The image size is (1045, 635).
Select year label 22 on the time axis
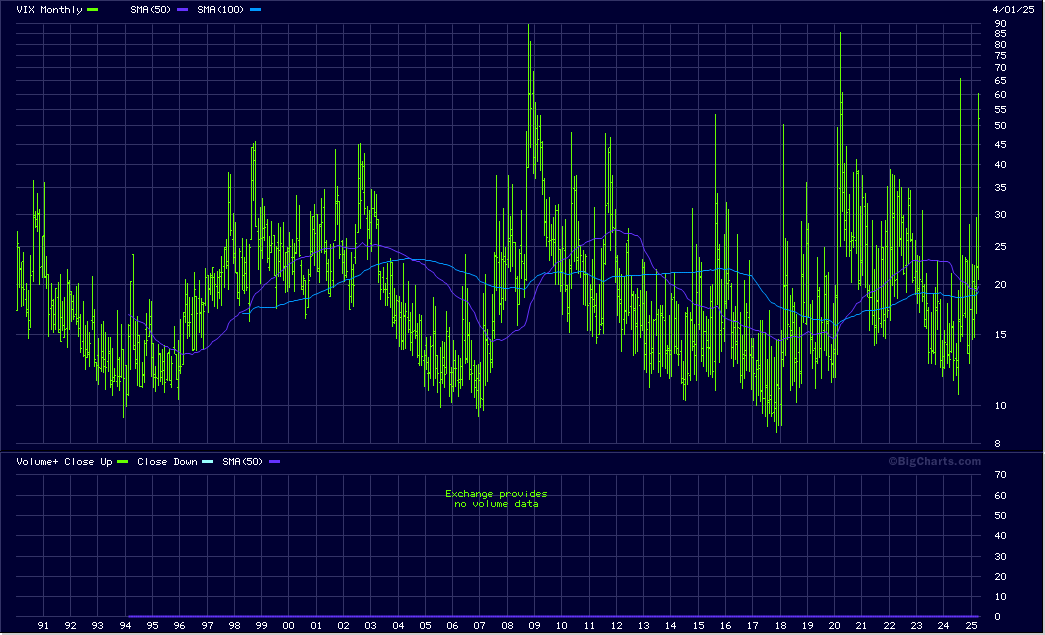pyautogui.click(x=890, y=625)
